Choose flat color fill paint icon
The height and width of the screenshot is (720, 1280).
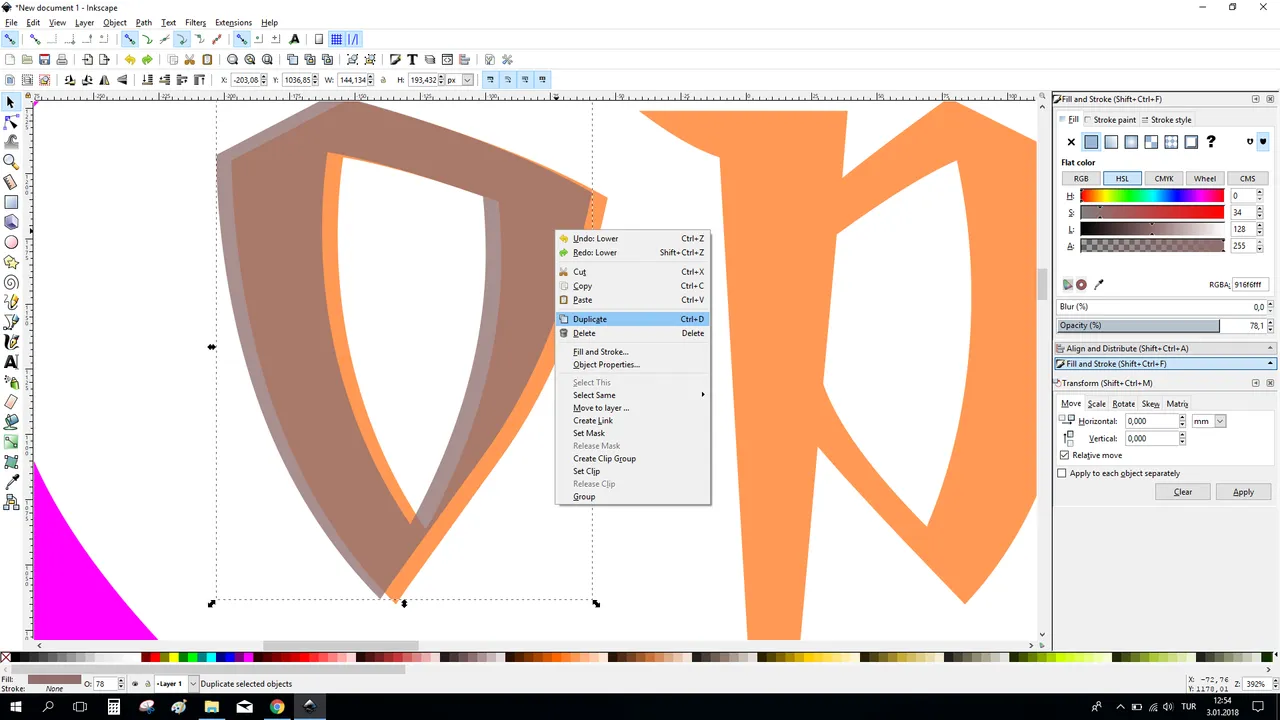[x=1091, y=142]
